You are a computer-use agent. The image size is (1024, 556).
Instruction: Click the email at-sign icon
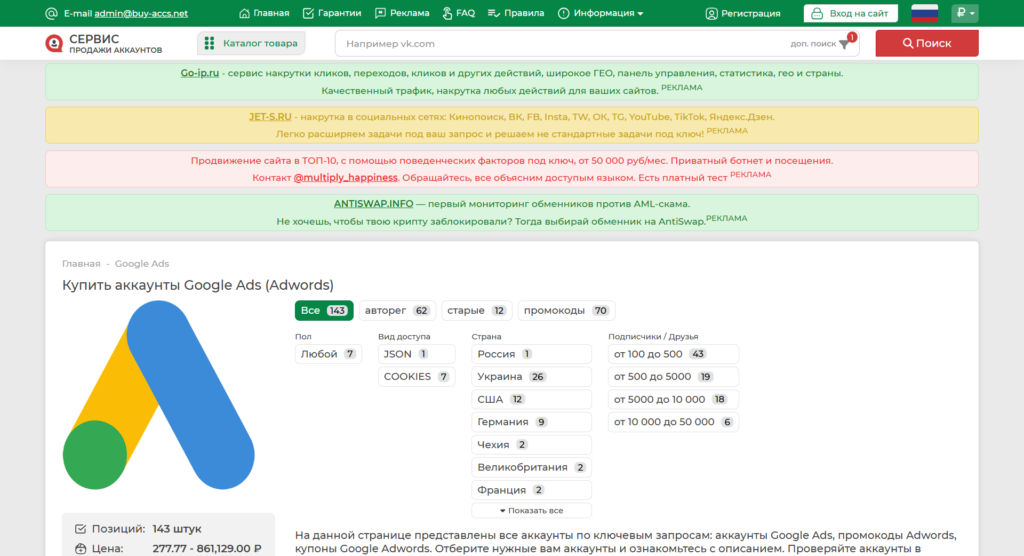tap(52, 13)
